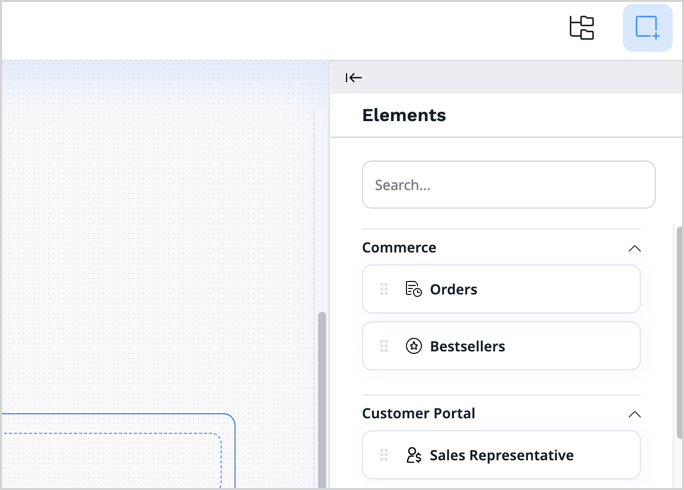The width and height of the screenshot is (684, 490).
Task: Click the Bestsellers star badge icon
Action: click(x=413, y=346)
